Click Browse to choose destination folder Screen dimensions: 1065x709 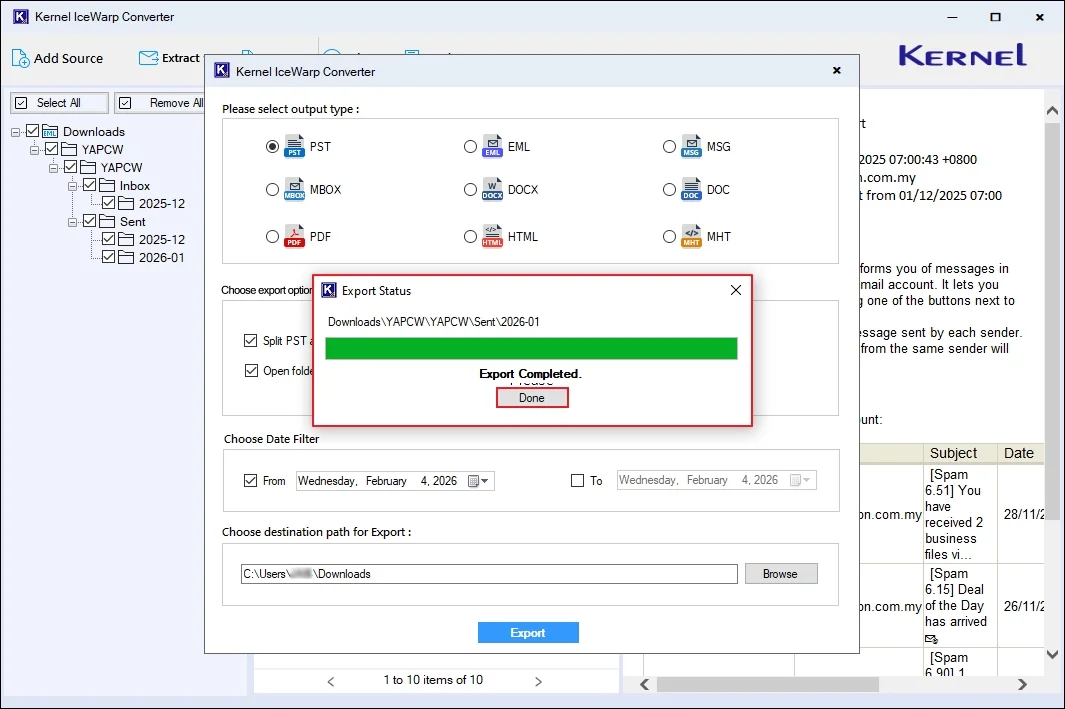click(x=781, y=573)
